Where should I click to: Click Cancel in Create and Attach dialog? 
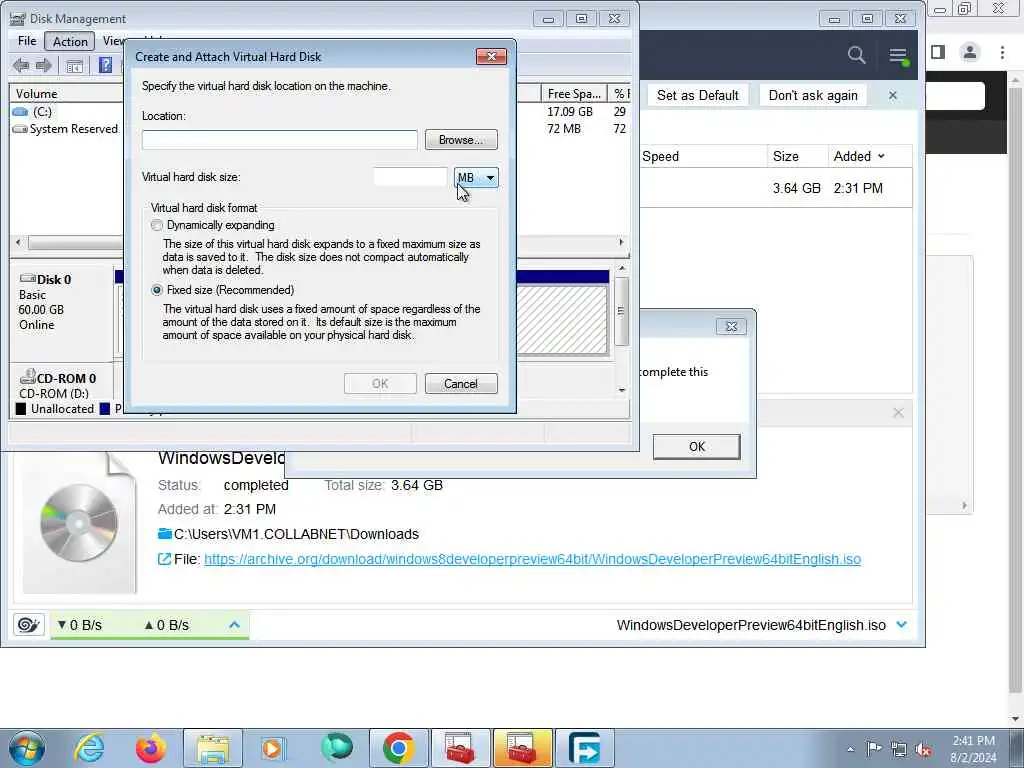point(461,384)
